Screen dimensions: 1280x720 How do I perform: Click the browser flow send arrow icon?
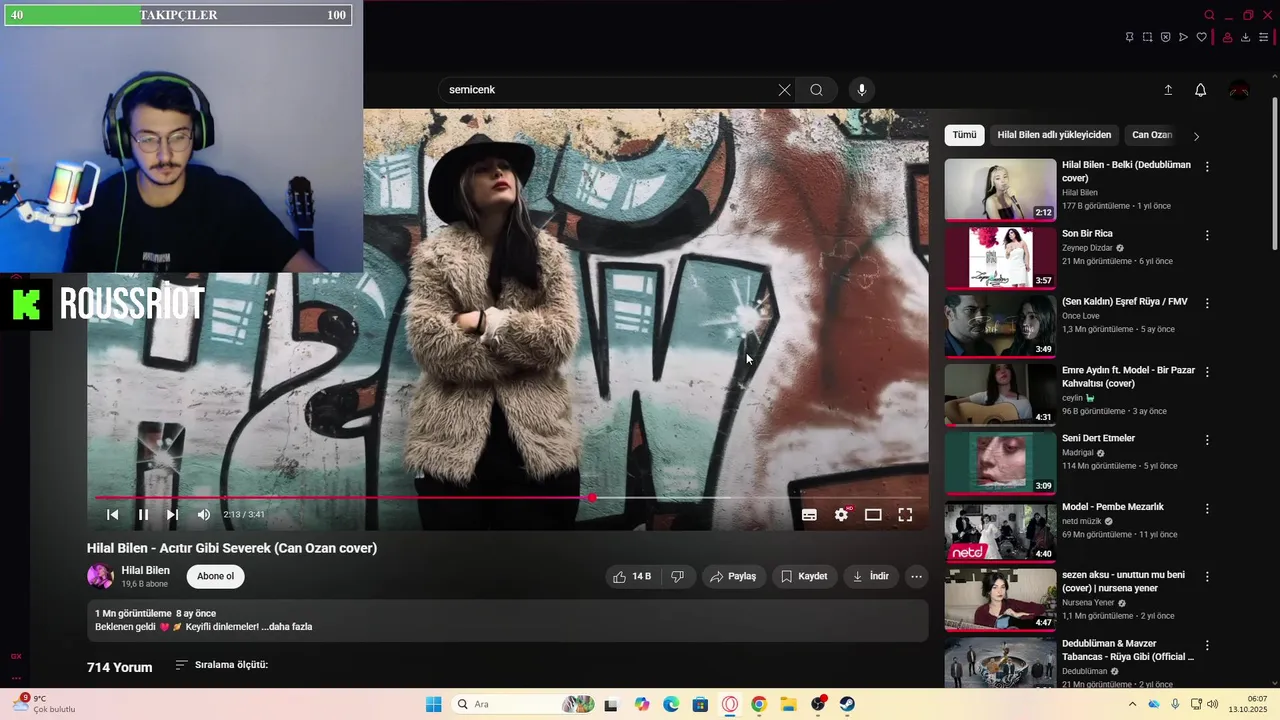click(1183, 37)
